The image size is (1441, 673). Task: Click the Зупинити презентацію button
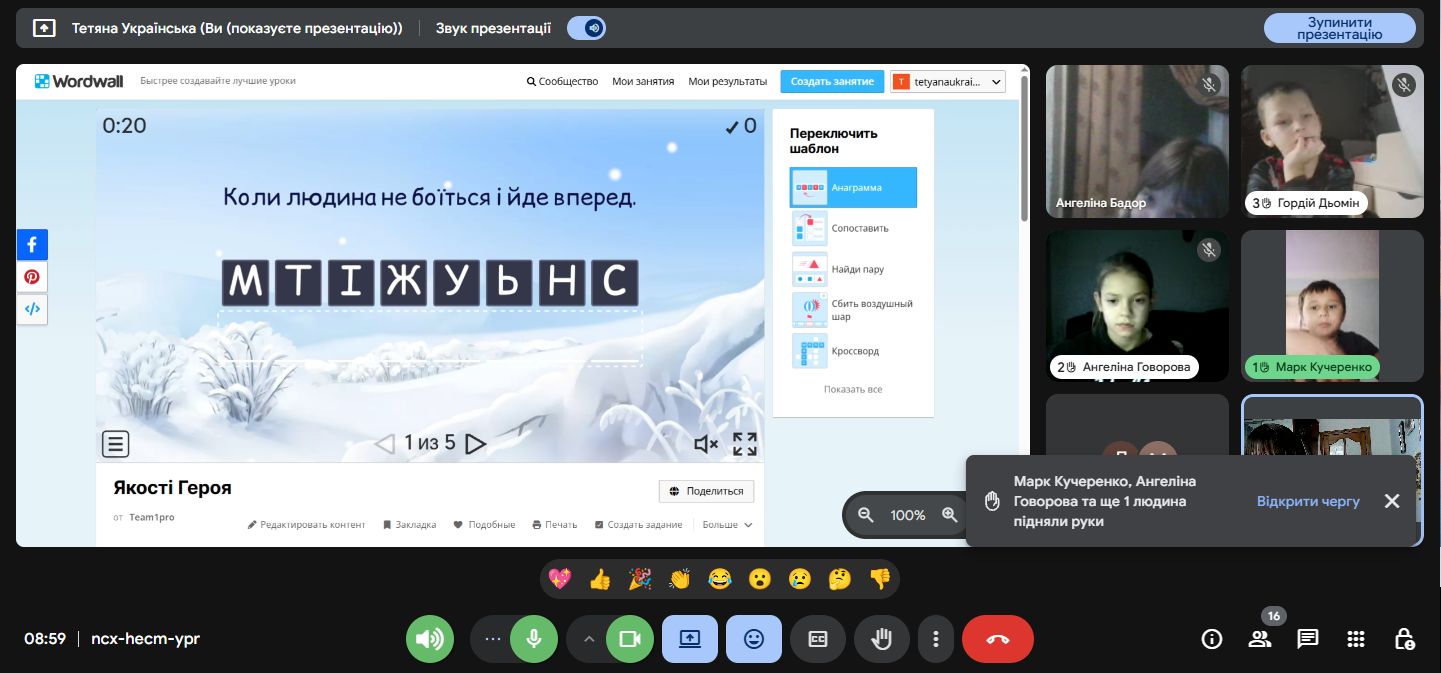tap(1339, 28)
